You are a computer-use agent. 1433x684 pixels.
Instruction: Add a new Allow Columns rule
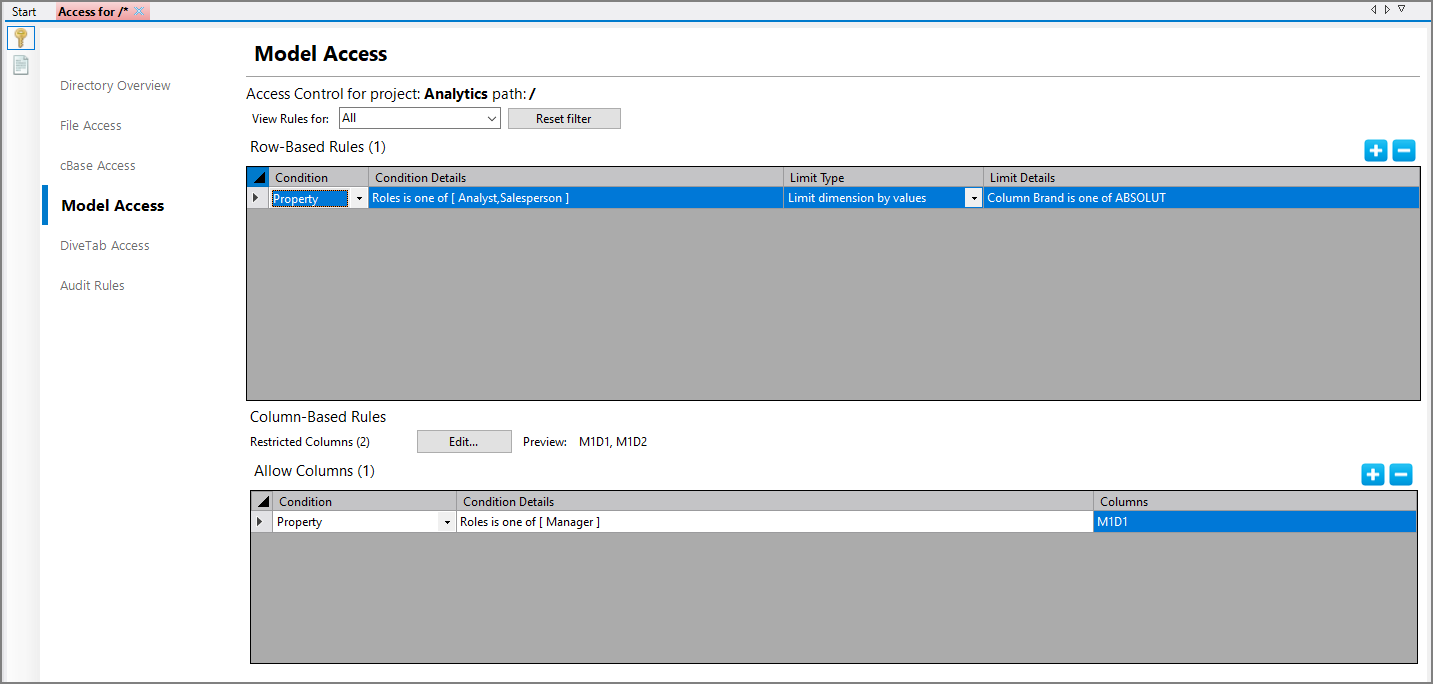pos(1373,475)
